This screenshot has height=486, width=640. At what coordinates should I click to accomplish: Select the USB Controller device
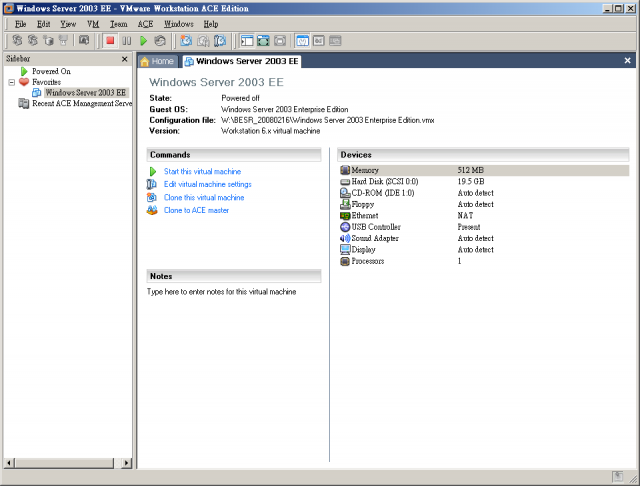coord(483,227)
